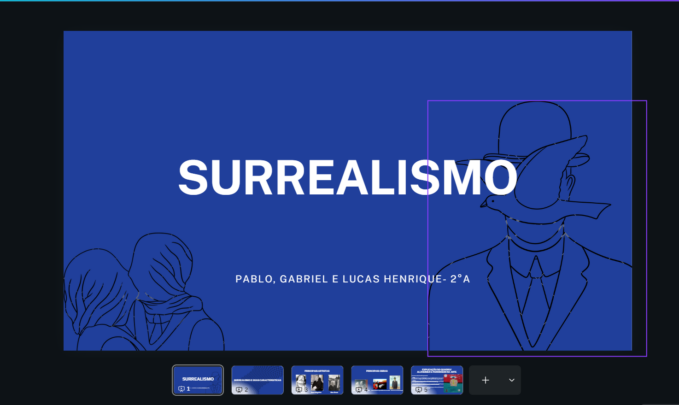Switch to the fourth slide thumbnail
The height and width of the screenshot is (405, 679).
tap(377, 376)
